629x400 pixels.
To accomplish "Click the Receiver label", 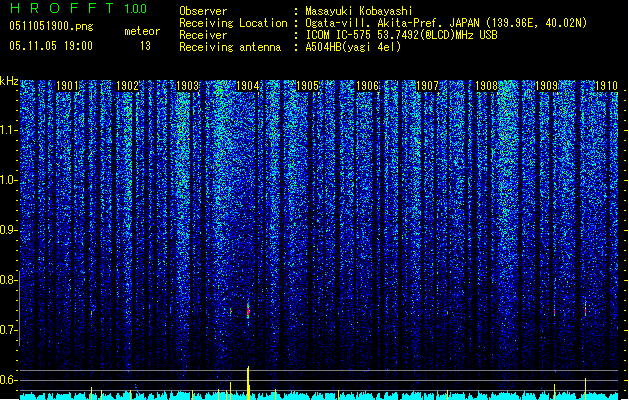I will pos(203,35).
